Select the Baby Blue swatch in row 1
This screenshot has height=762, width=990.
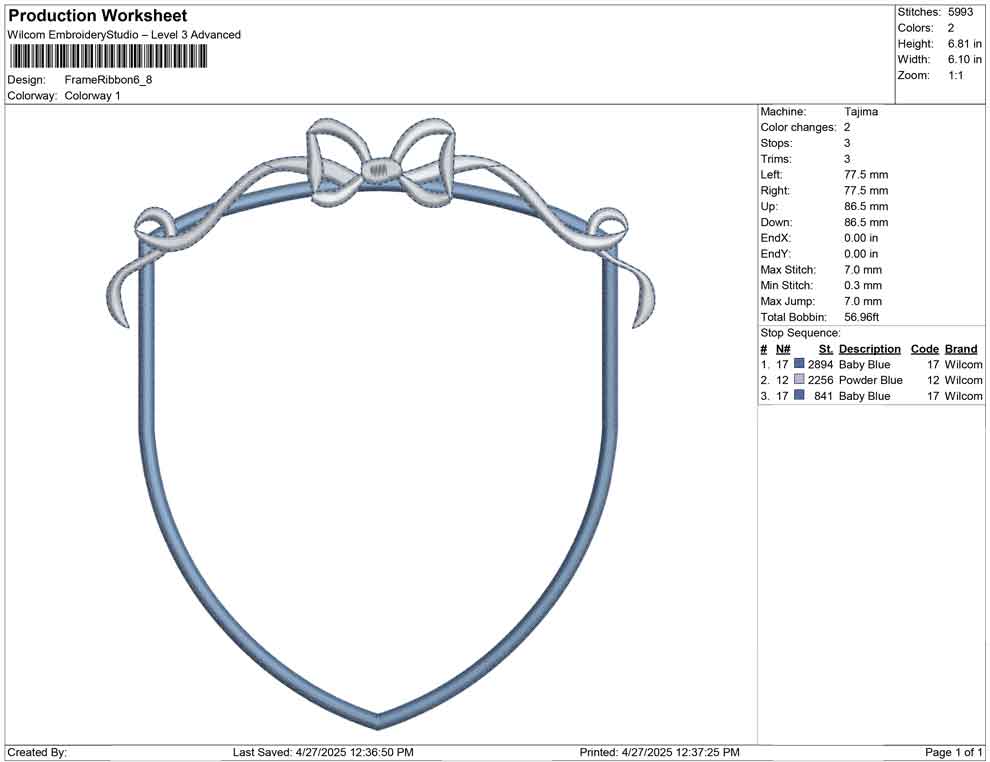(x=798, y=364)
